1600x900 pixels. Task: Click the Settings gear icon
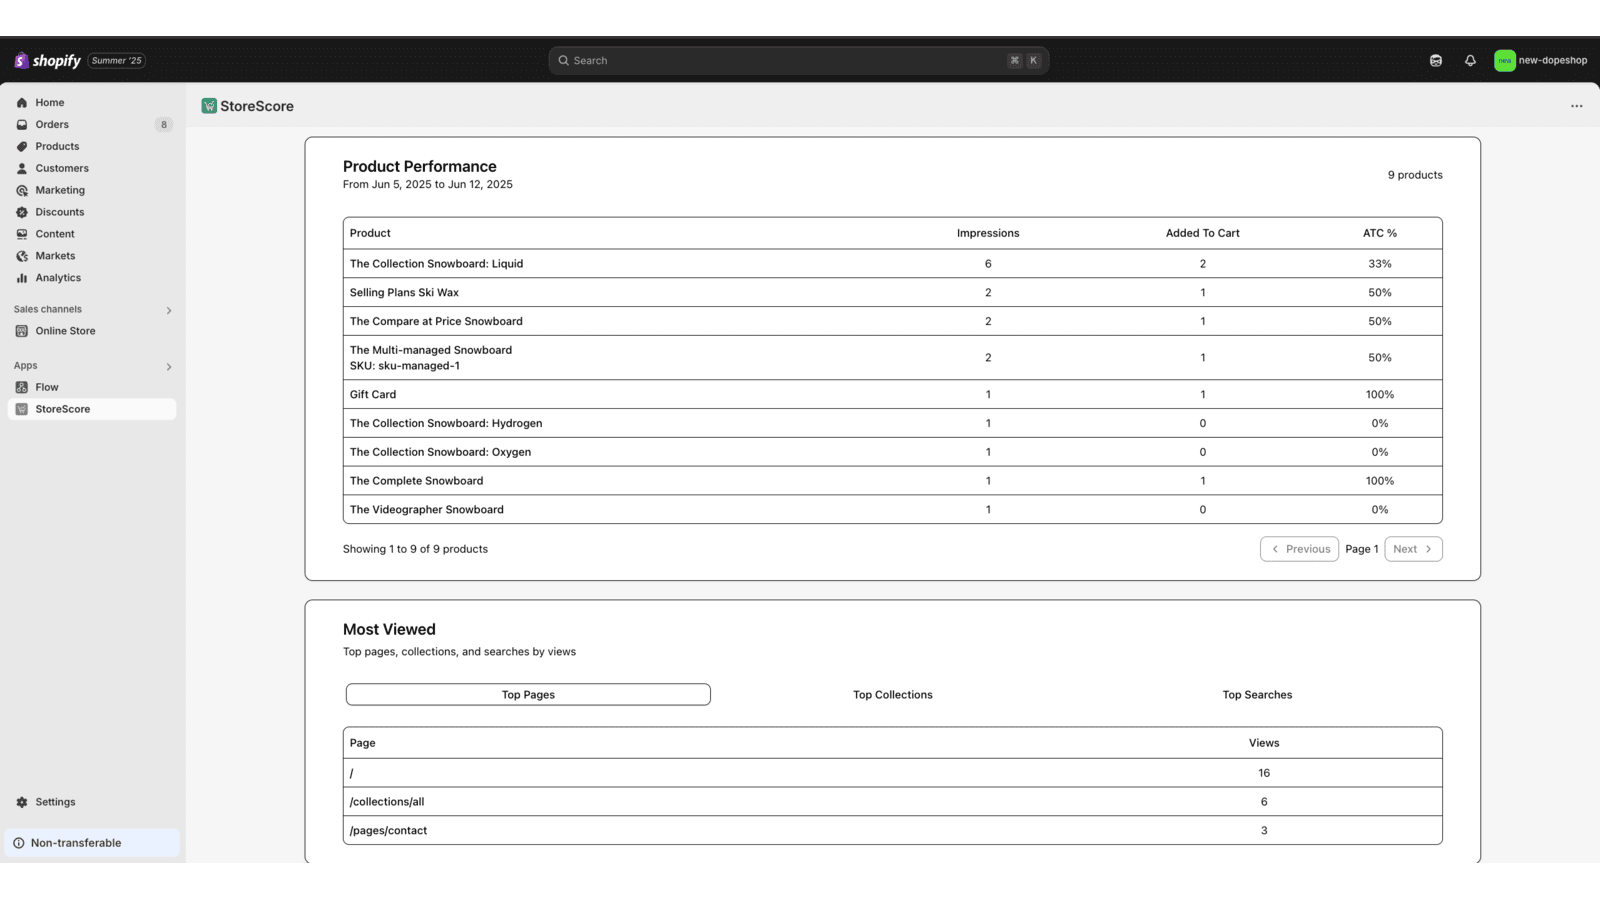(22, 802)
